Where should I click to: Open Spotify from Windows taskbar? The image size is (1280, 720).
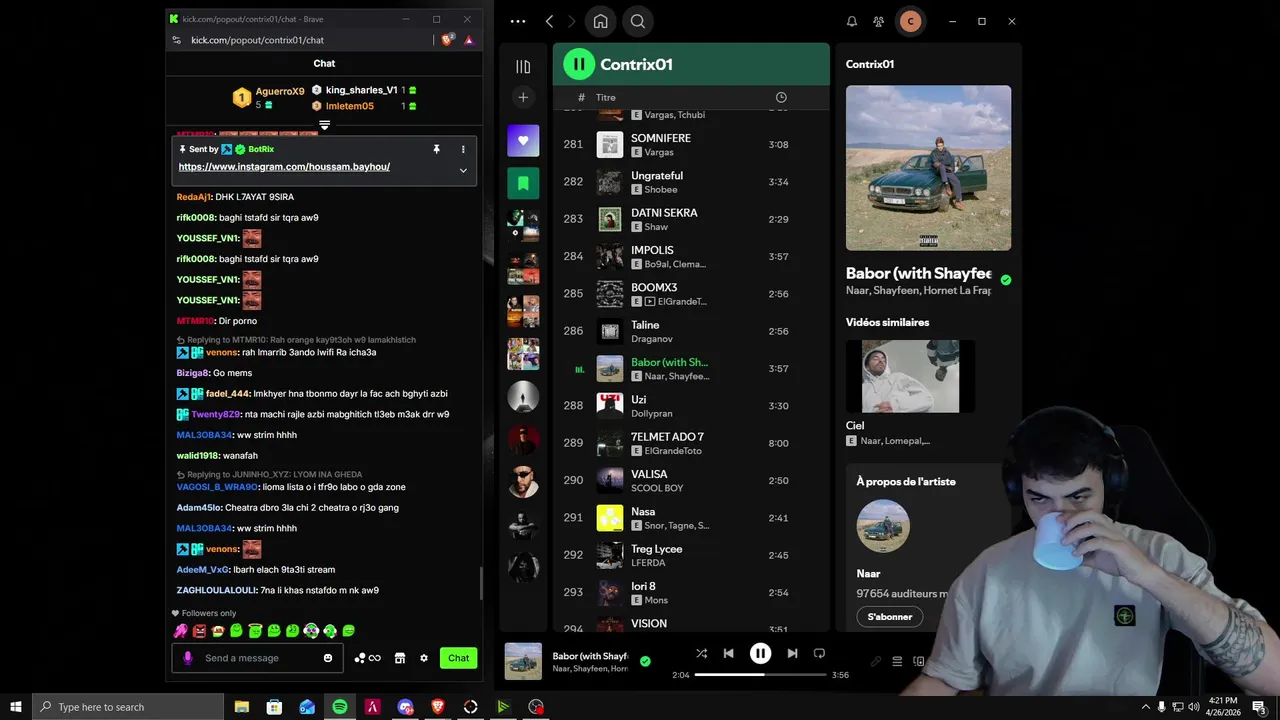(340, 707)
